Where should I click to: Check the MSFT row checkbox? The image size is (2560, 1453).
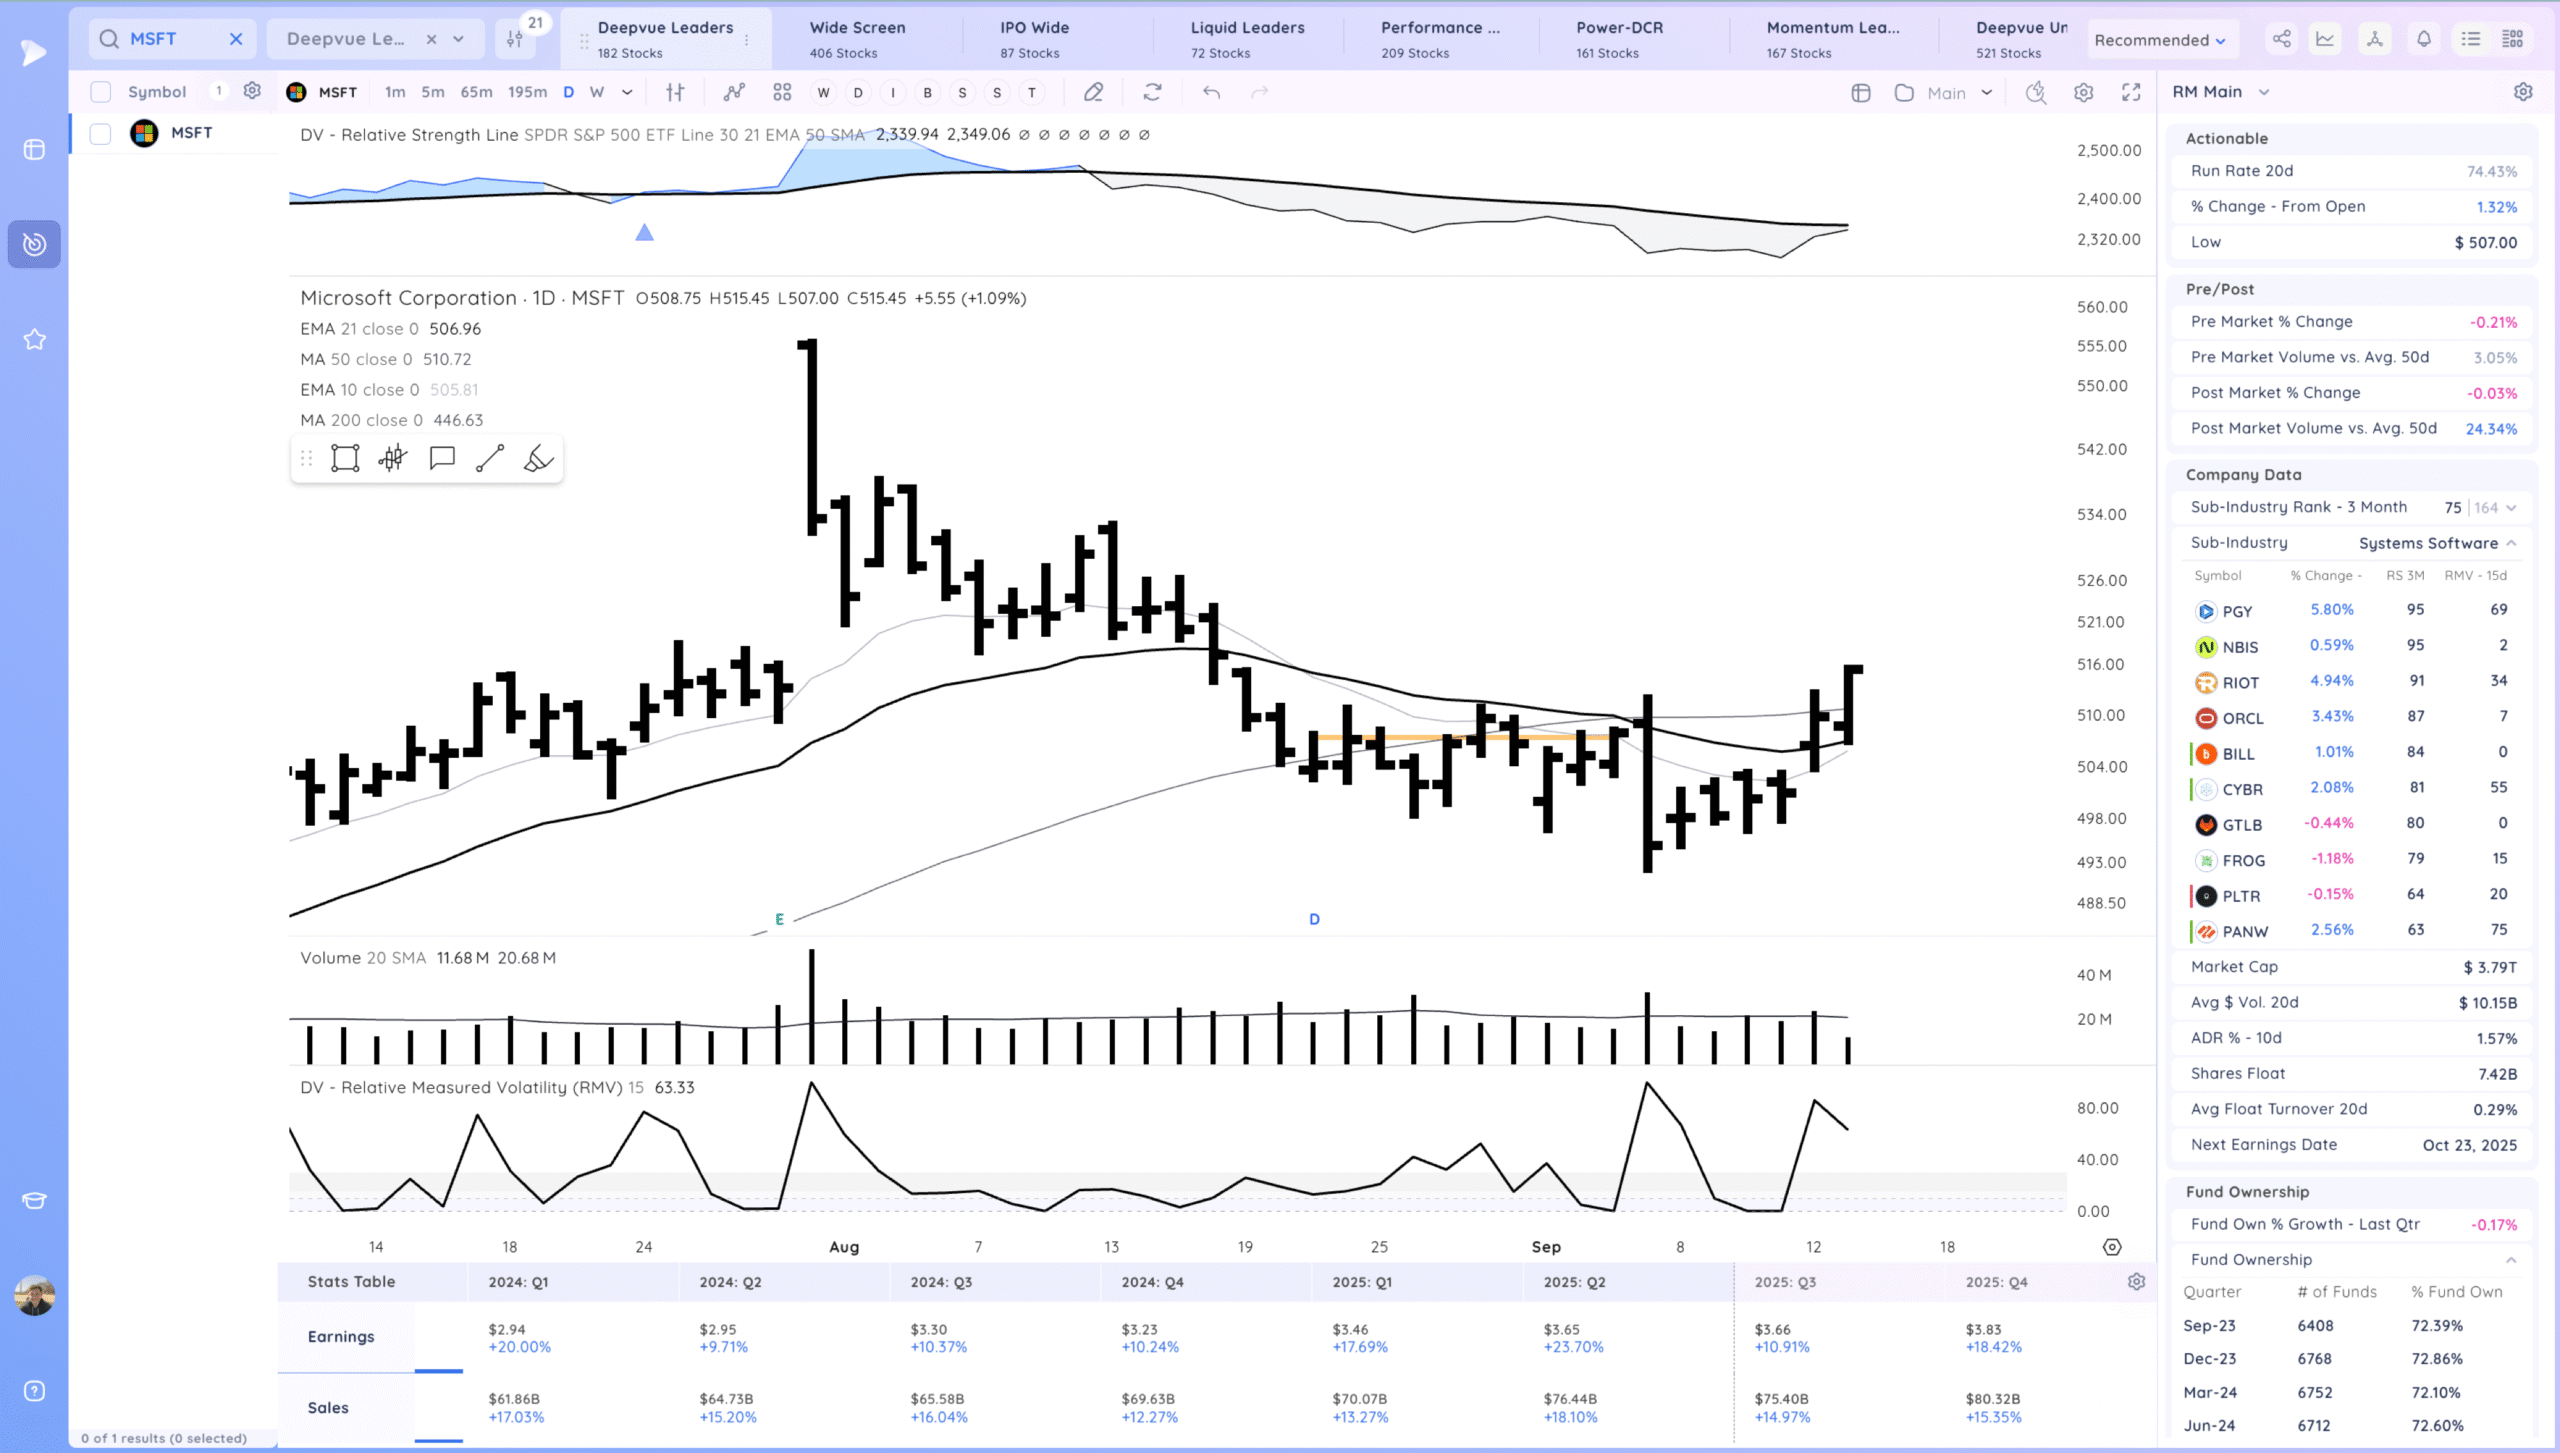pyautogui.click(x=100, y=133)
